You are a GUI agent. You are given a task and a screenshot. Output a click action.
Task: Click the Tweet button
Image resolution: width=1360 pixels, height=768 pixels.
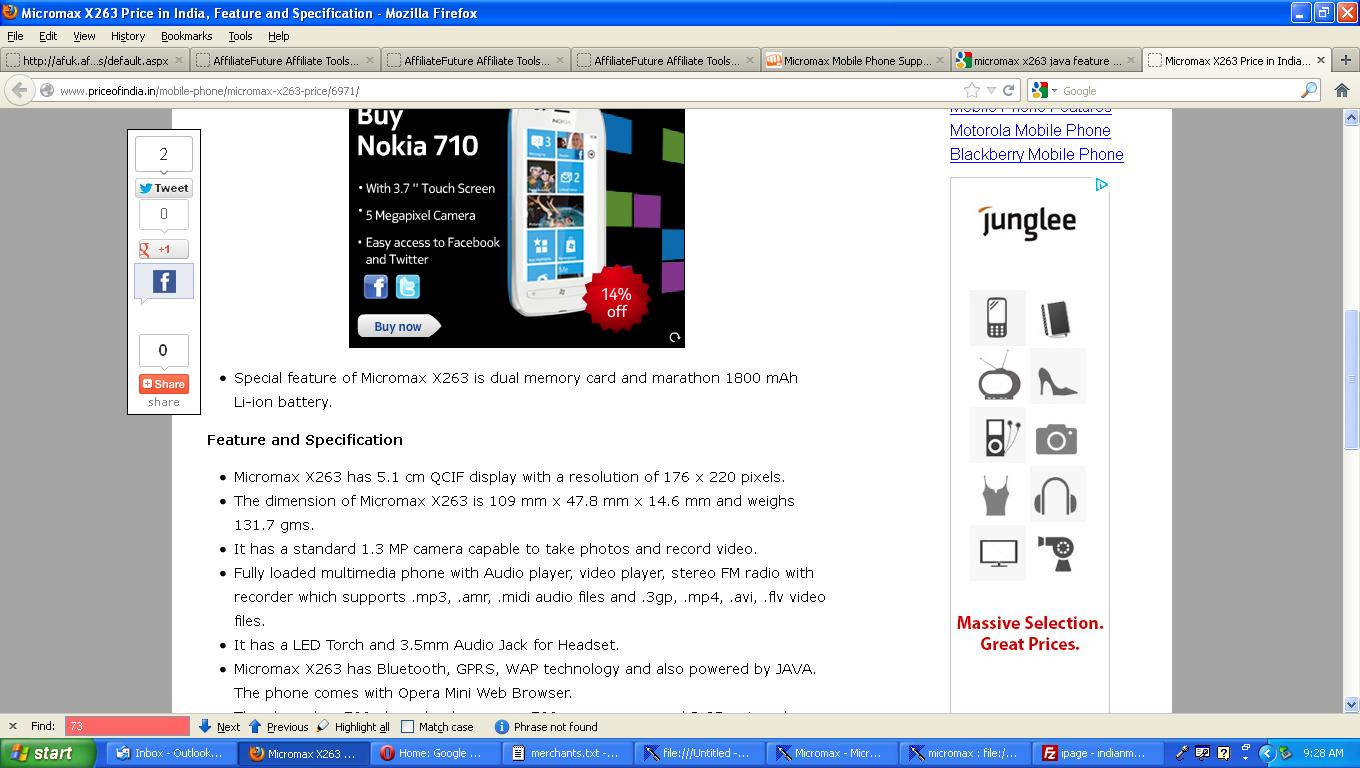pos(164,188)
